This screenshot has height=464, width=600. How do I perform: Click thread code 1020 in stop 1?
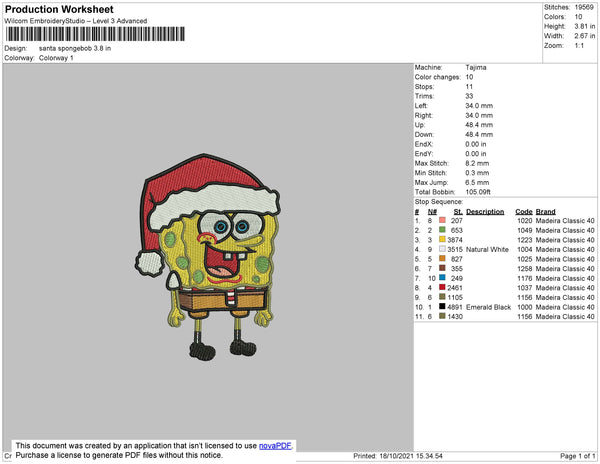tap(525, 221)
